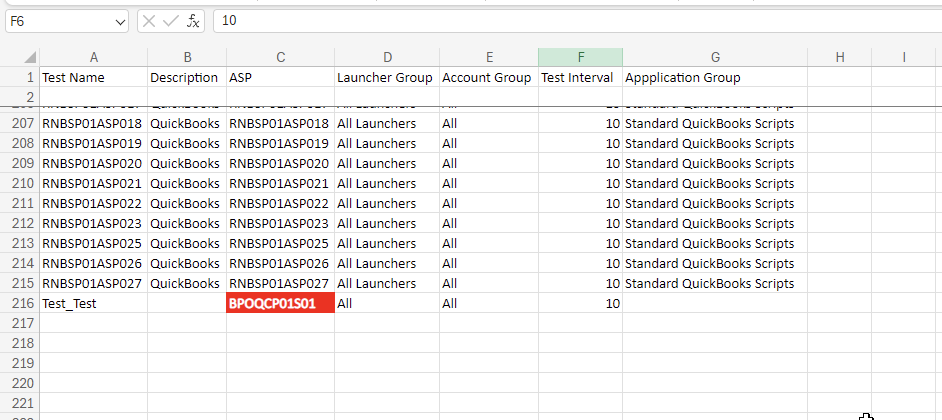Select cell C210 RNBSP01ASP021
942x420 pixels.
281,183
